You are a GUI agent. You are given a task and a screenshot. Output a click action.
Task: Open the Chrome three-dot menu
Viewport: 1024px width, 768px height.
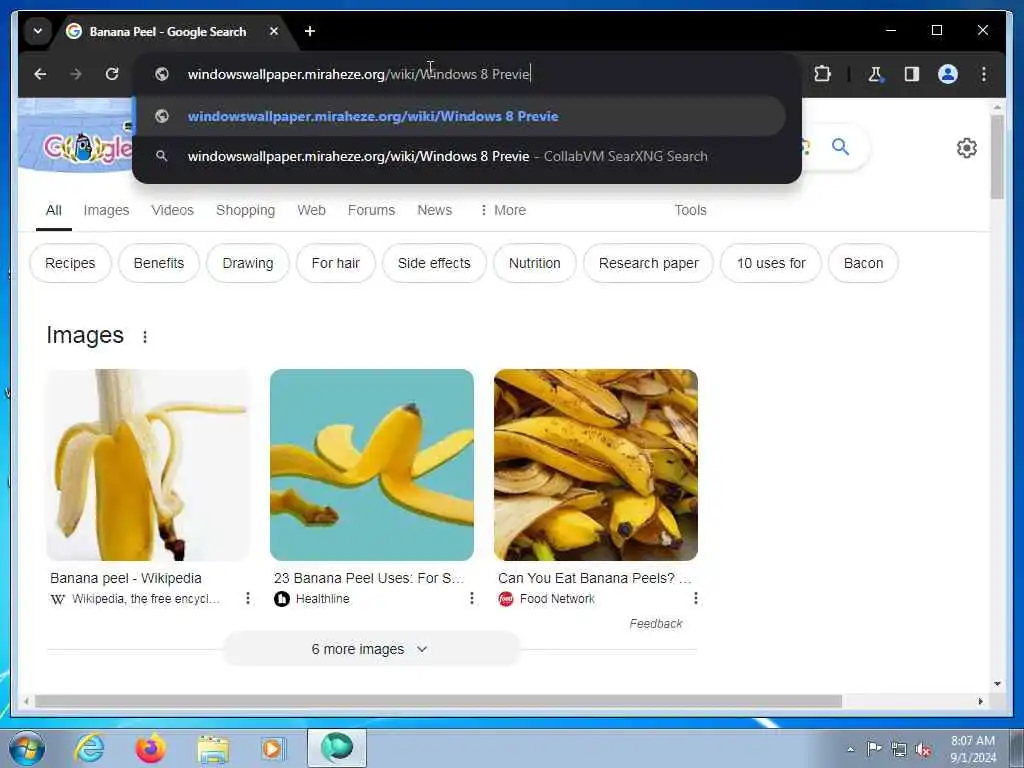tap(984, 74)
